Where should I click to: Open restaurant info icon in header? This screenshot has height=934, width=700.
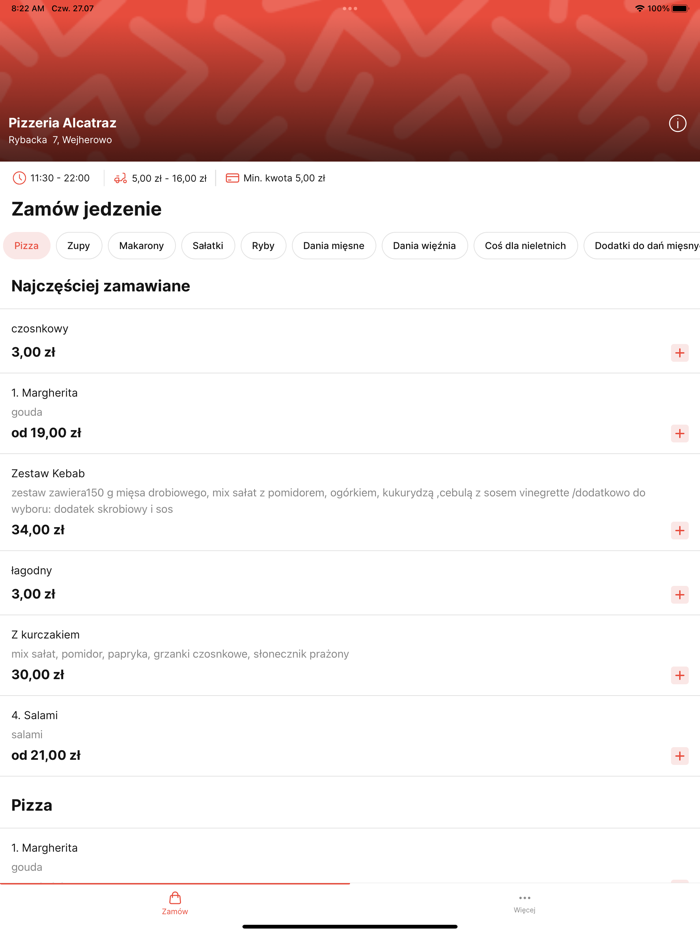pyautogui.click(x=677, y=123)
